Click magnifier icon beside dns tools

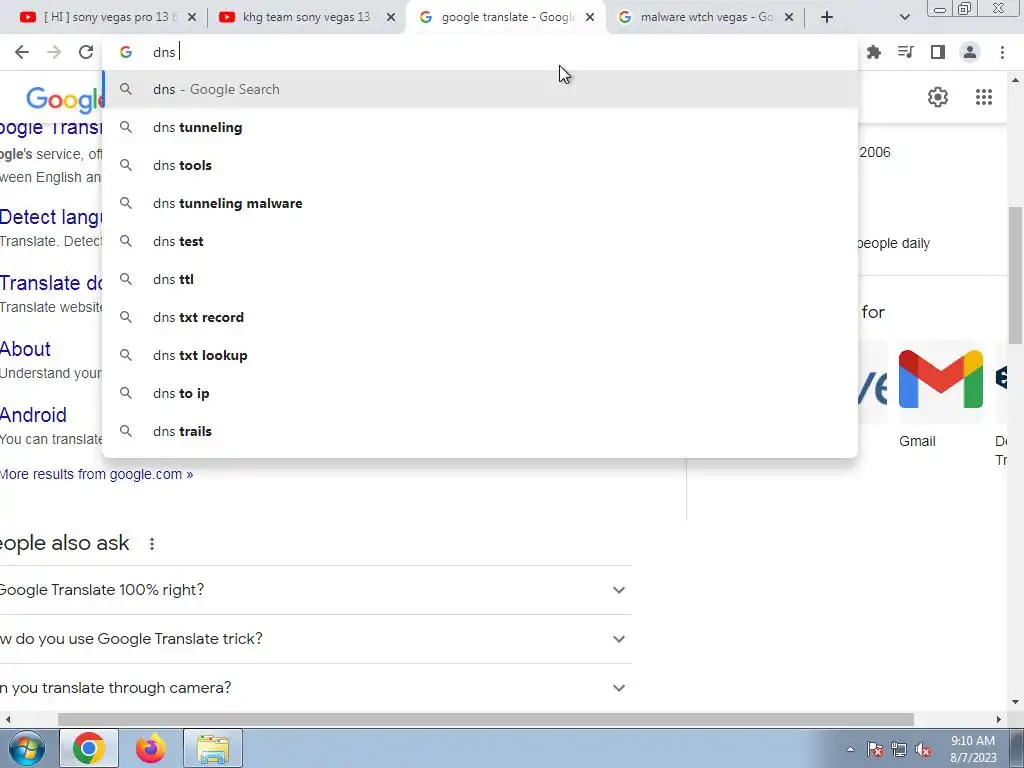126,165
